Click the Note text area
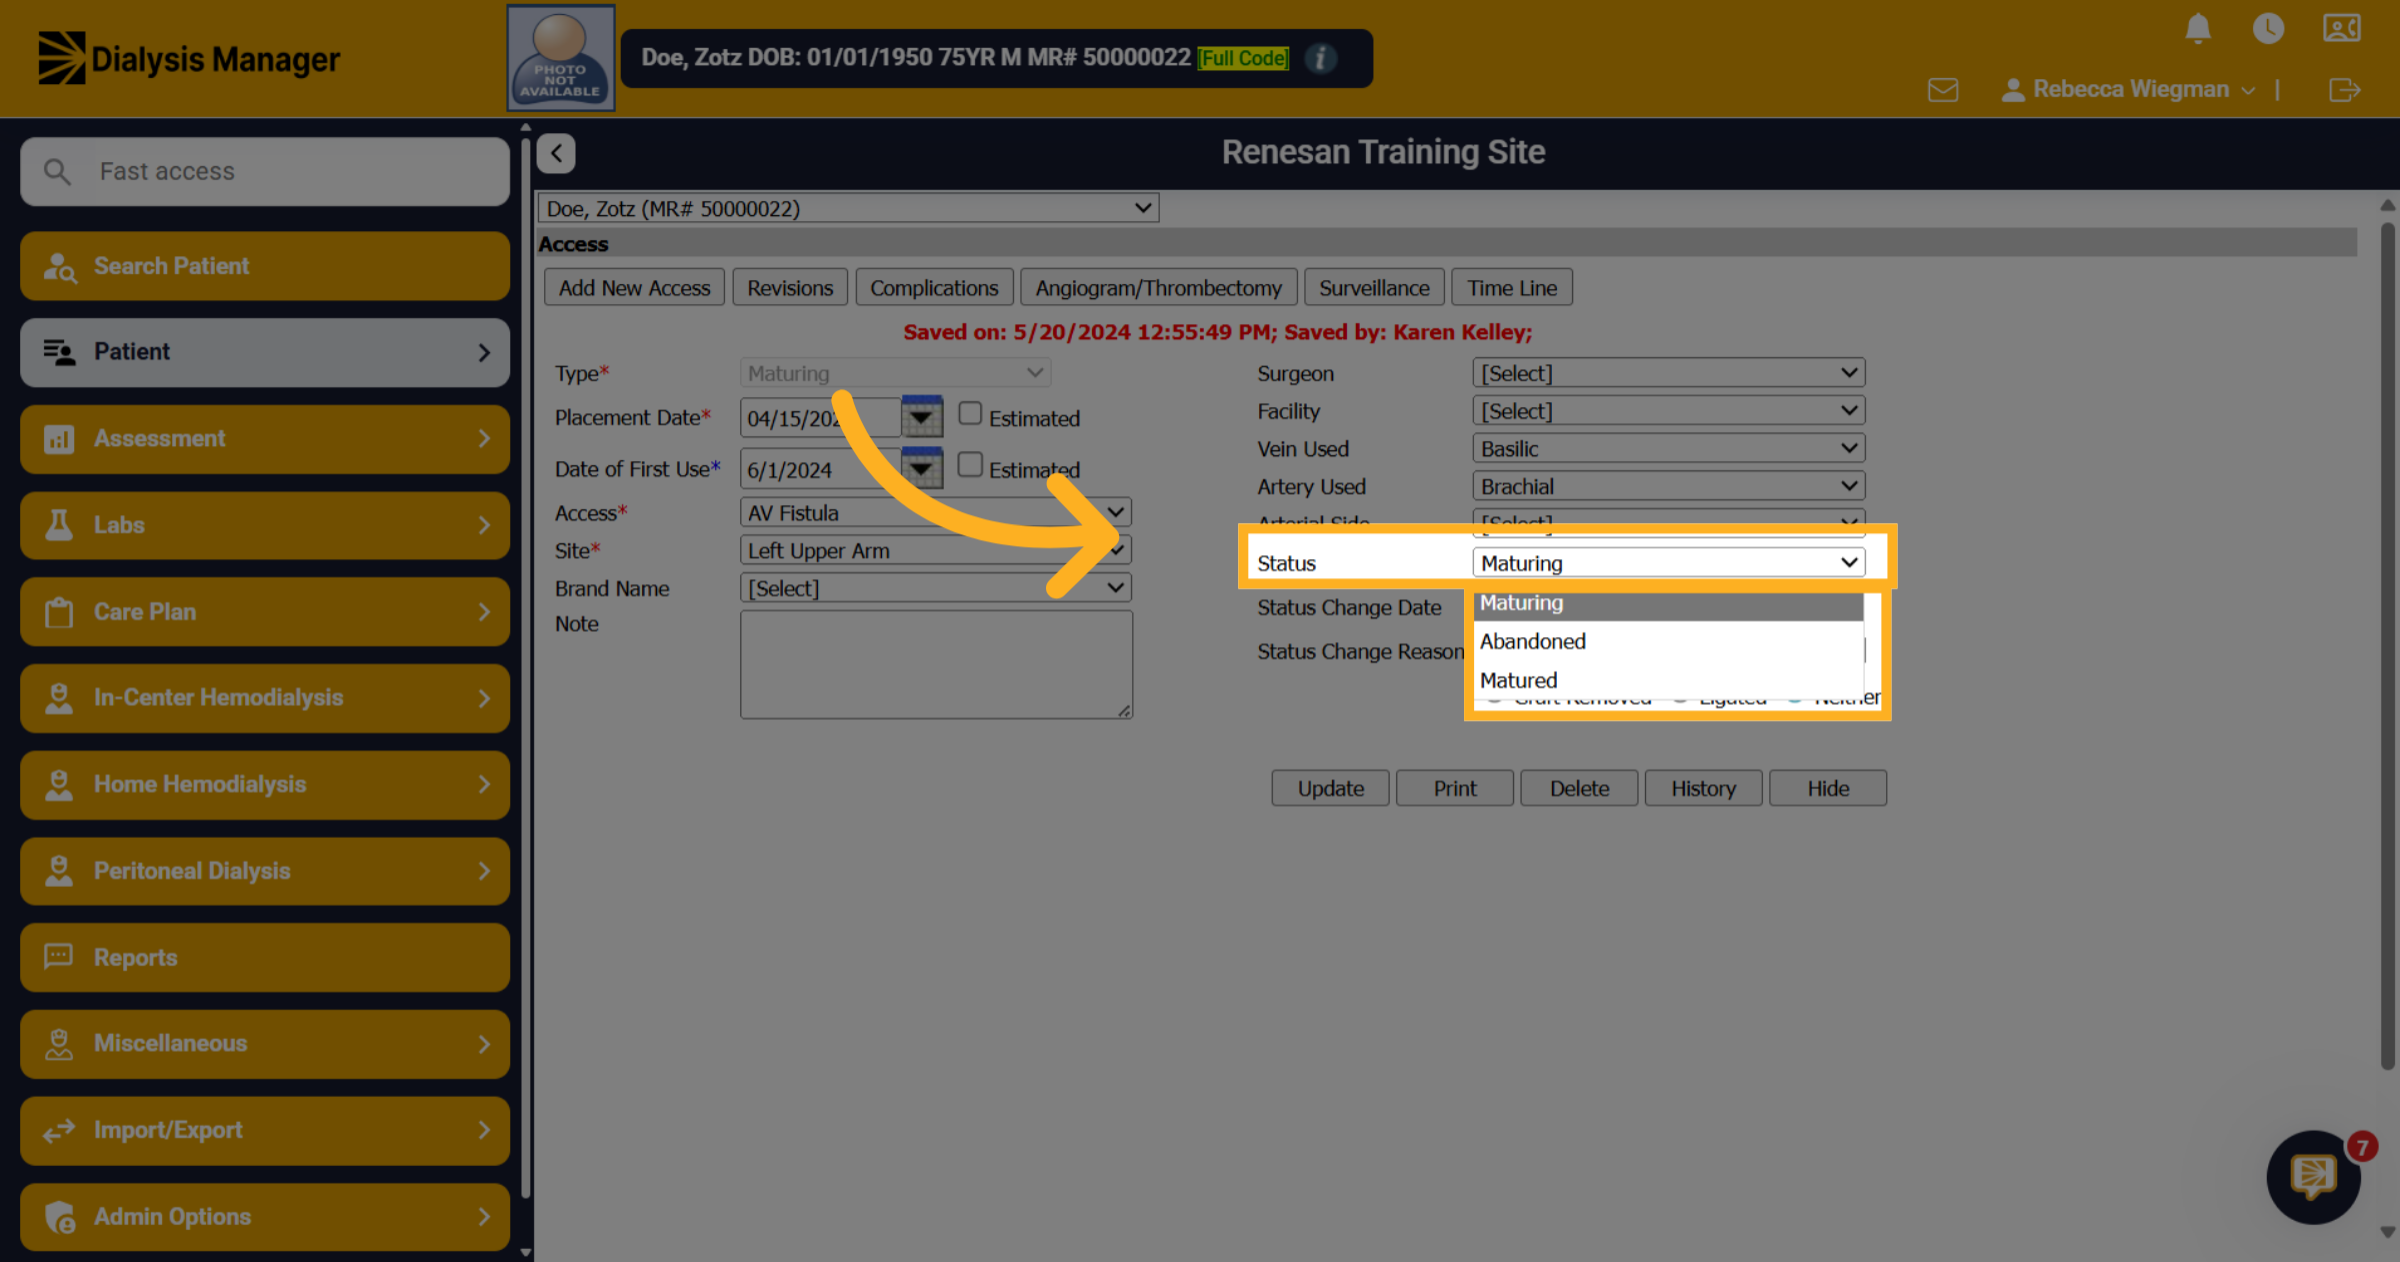The height and width of the screenshot is (1262, 2400). (x=936, y=664)
